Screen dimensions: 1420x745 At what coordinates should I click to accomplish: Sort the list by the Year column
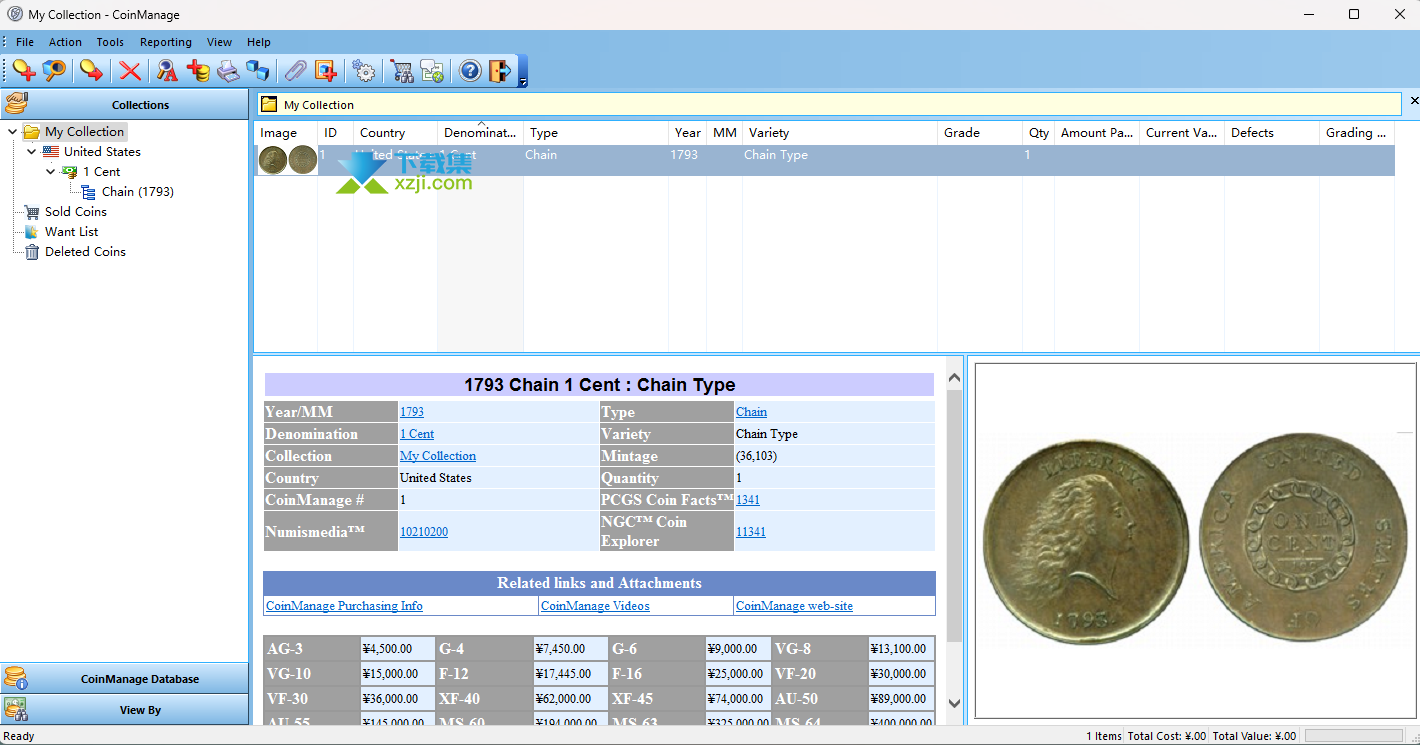[x=687, y=133]
